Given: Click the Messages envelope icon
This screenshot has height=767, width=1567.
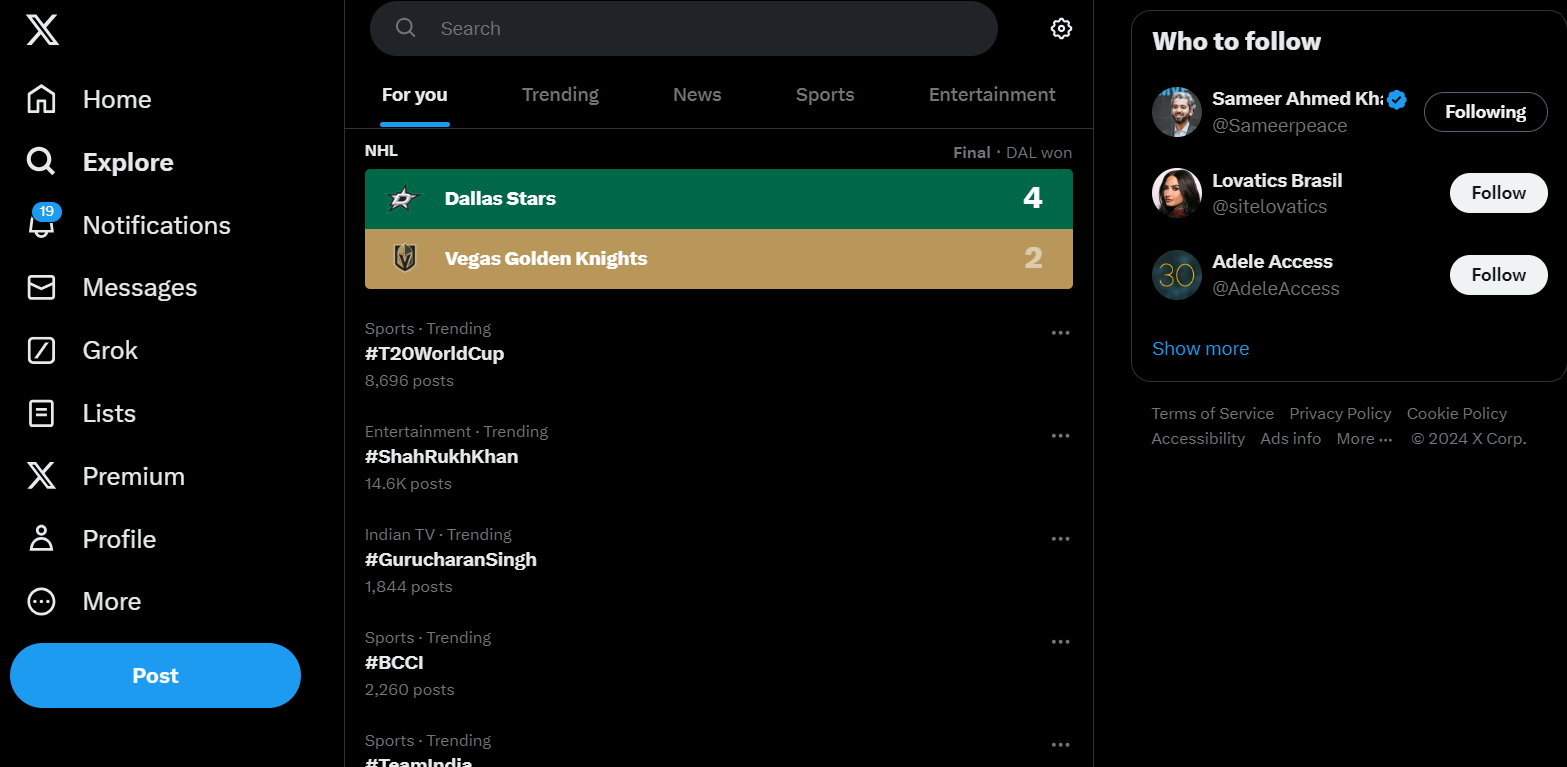Looking at the screenshot, I should [x=41, y=287].
